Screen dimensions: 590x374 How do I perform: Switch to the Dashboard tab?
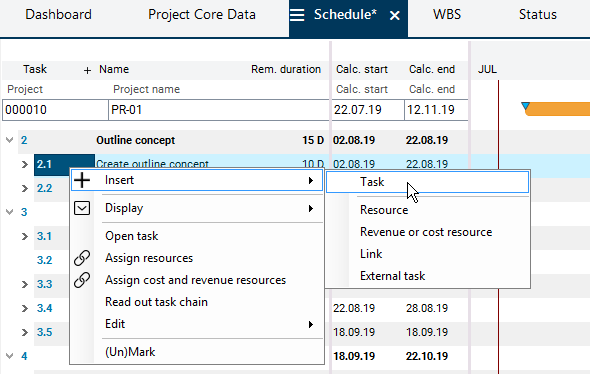point(58,15)
